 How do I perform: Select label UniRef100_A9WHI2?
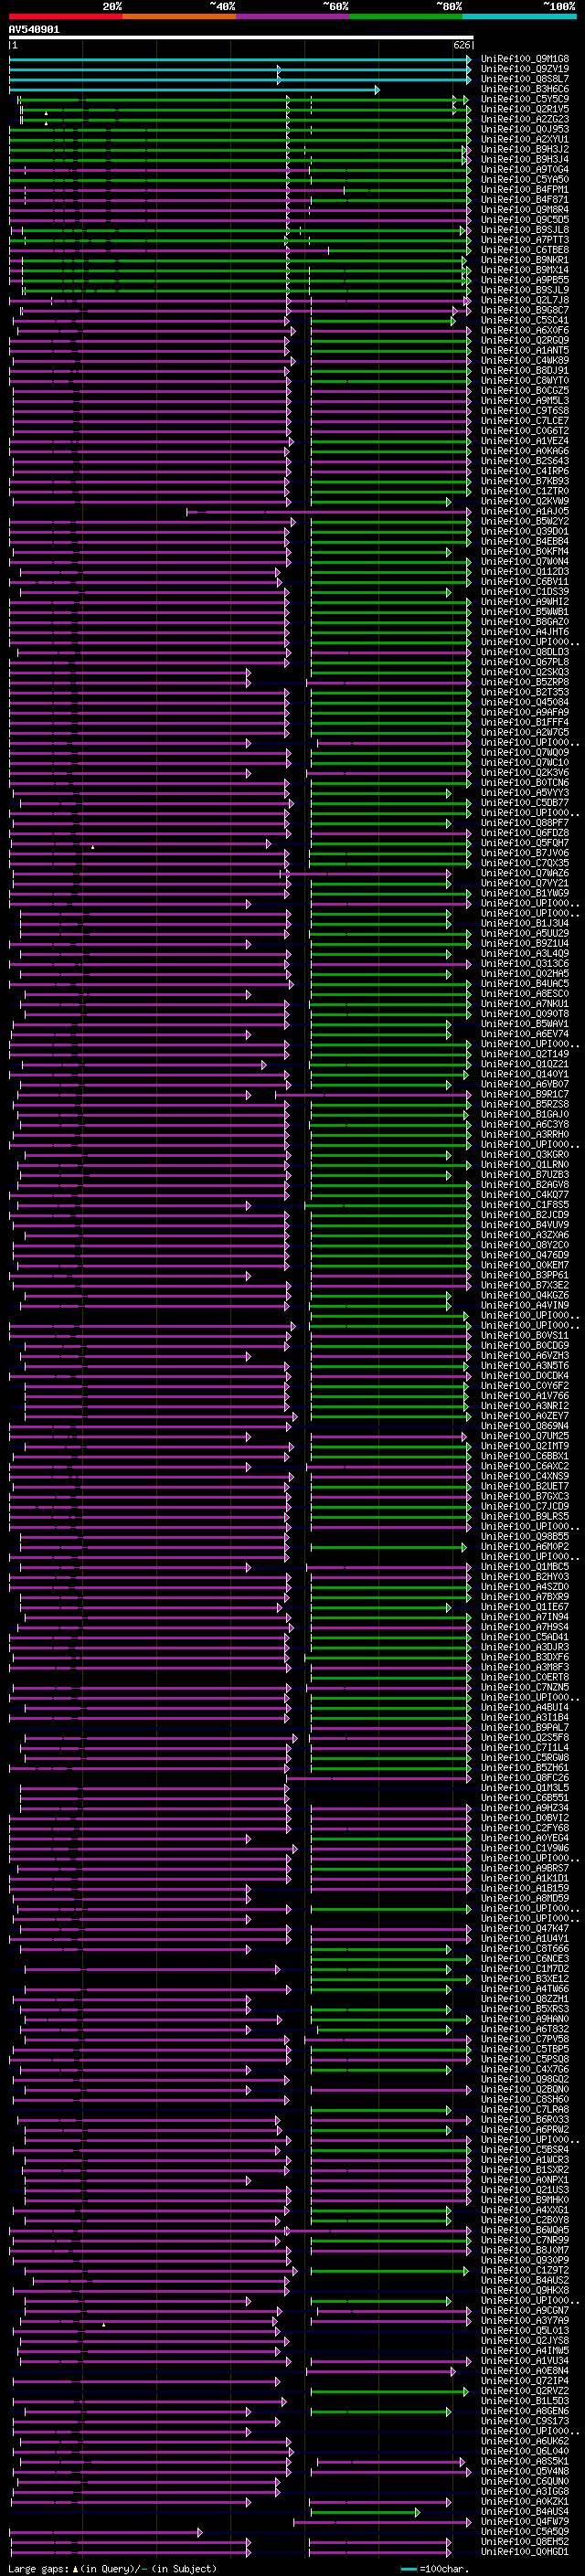point(525,602)
